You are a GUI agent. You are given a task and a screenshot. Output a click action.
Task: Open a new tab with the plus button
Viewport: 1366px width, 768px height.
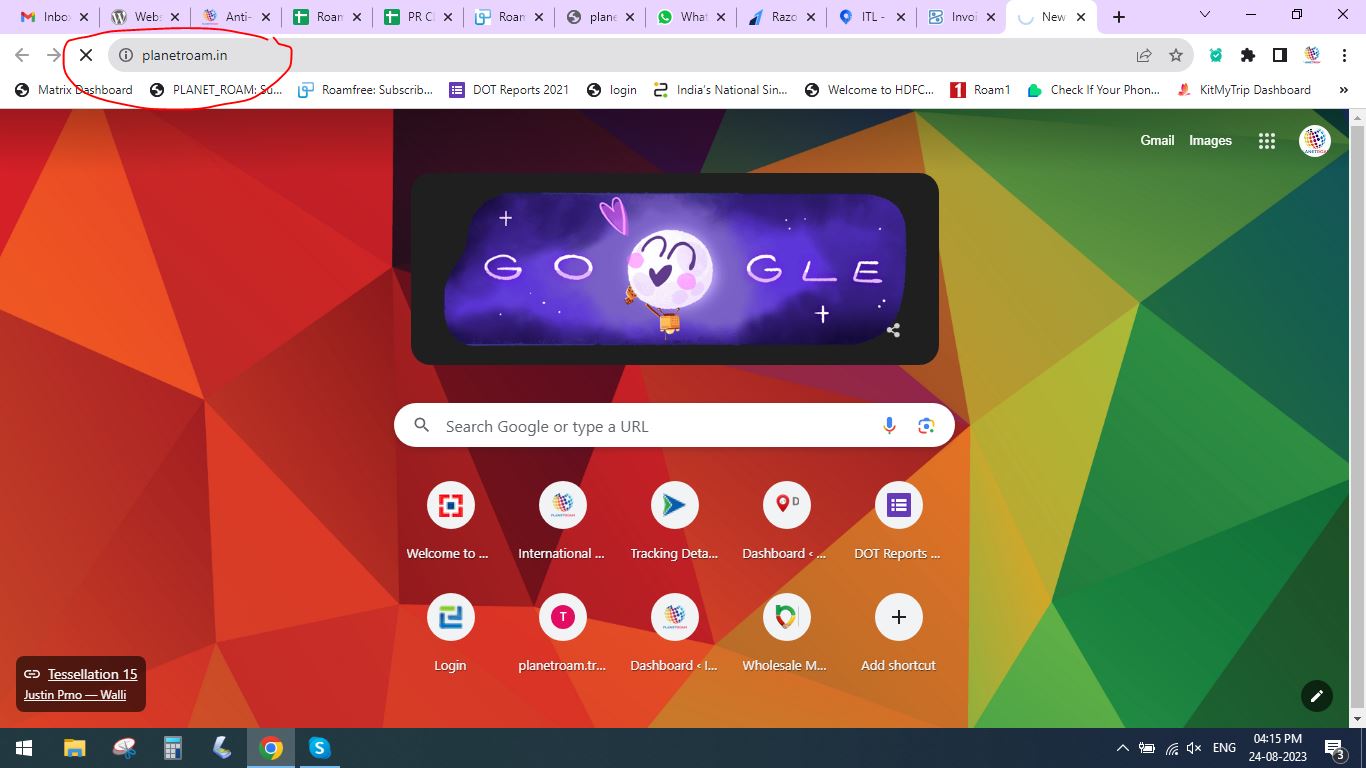pyautogui.click(x=1119, y=17)
